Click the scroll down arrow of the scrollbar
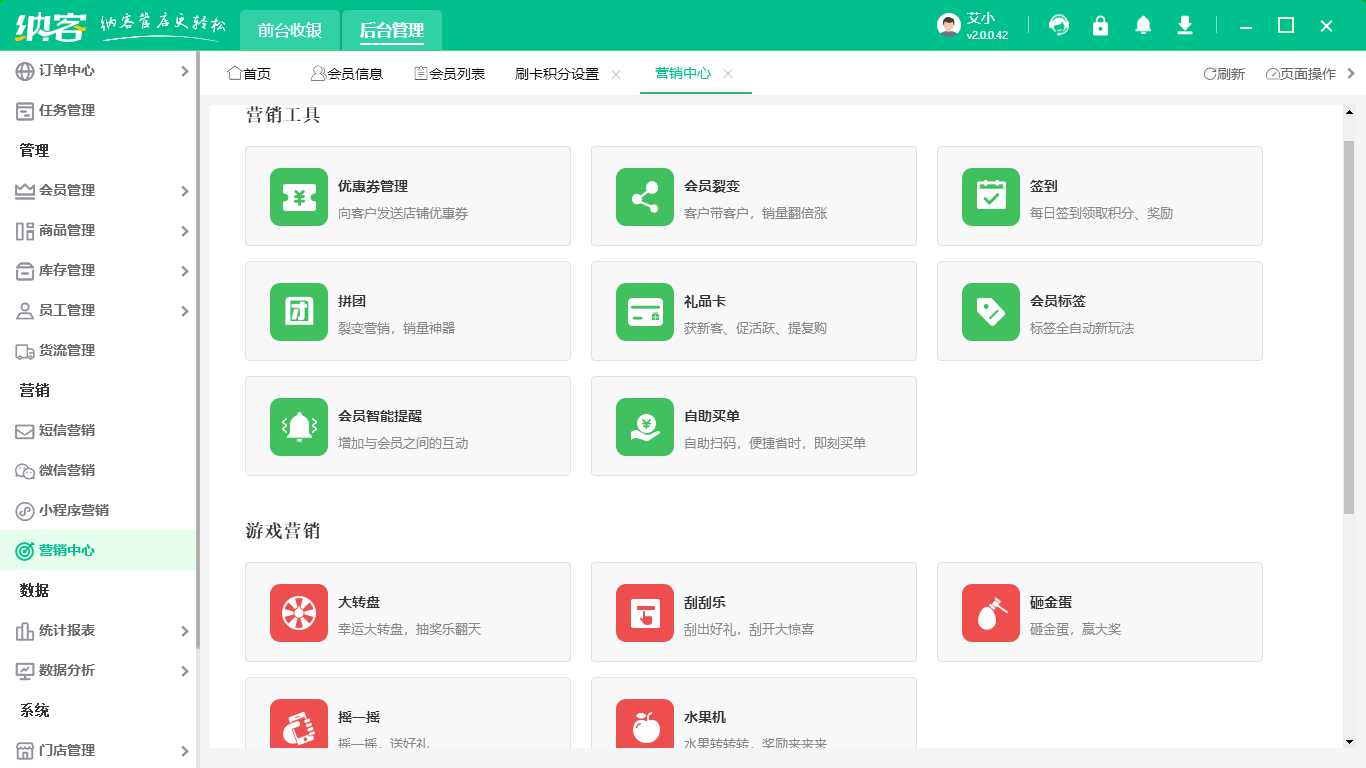The image size is (1366, 768). pos(1349,741)
